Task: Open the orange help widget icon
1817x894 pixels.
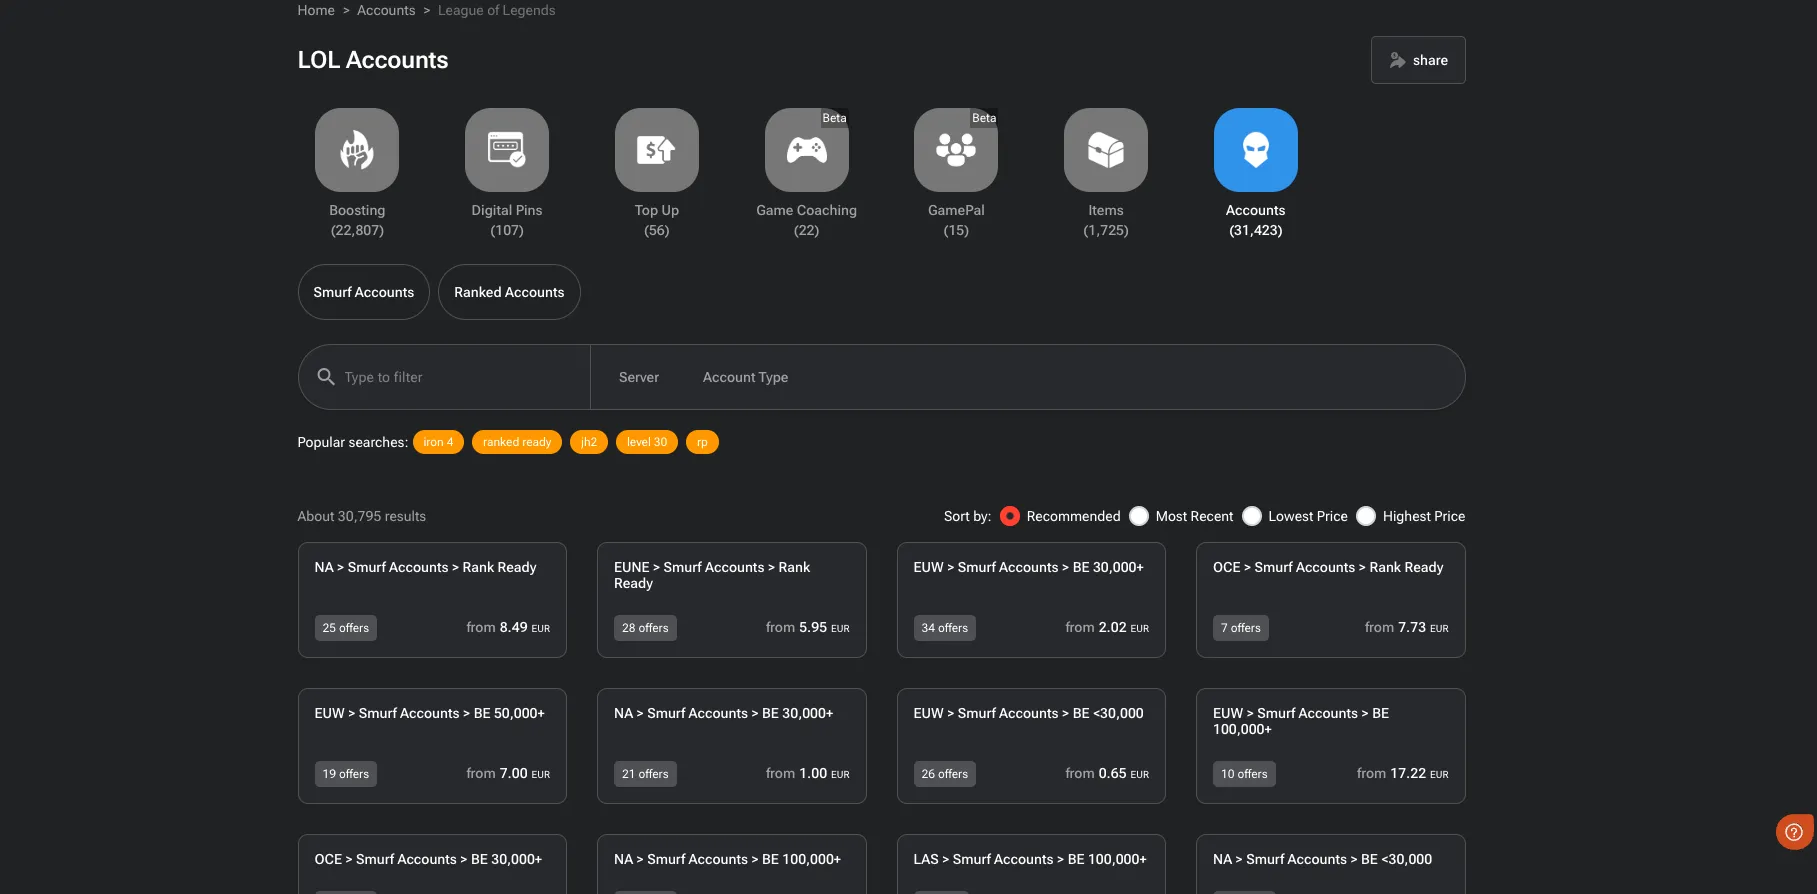Action: (x=1794, y=831)
